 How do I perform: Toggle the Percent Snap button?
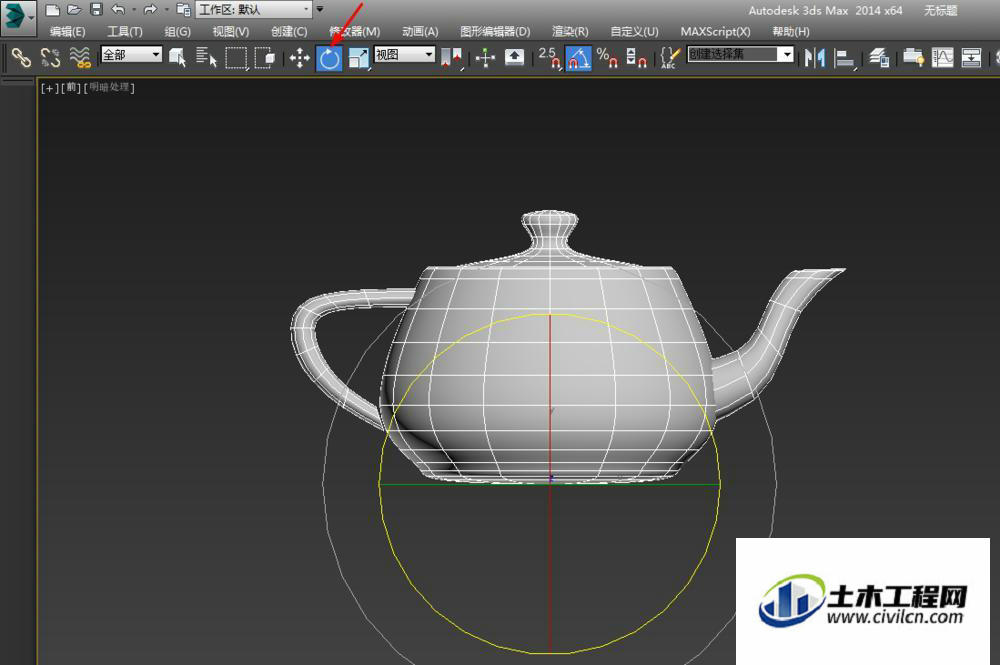click(x=607, y=58)
